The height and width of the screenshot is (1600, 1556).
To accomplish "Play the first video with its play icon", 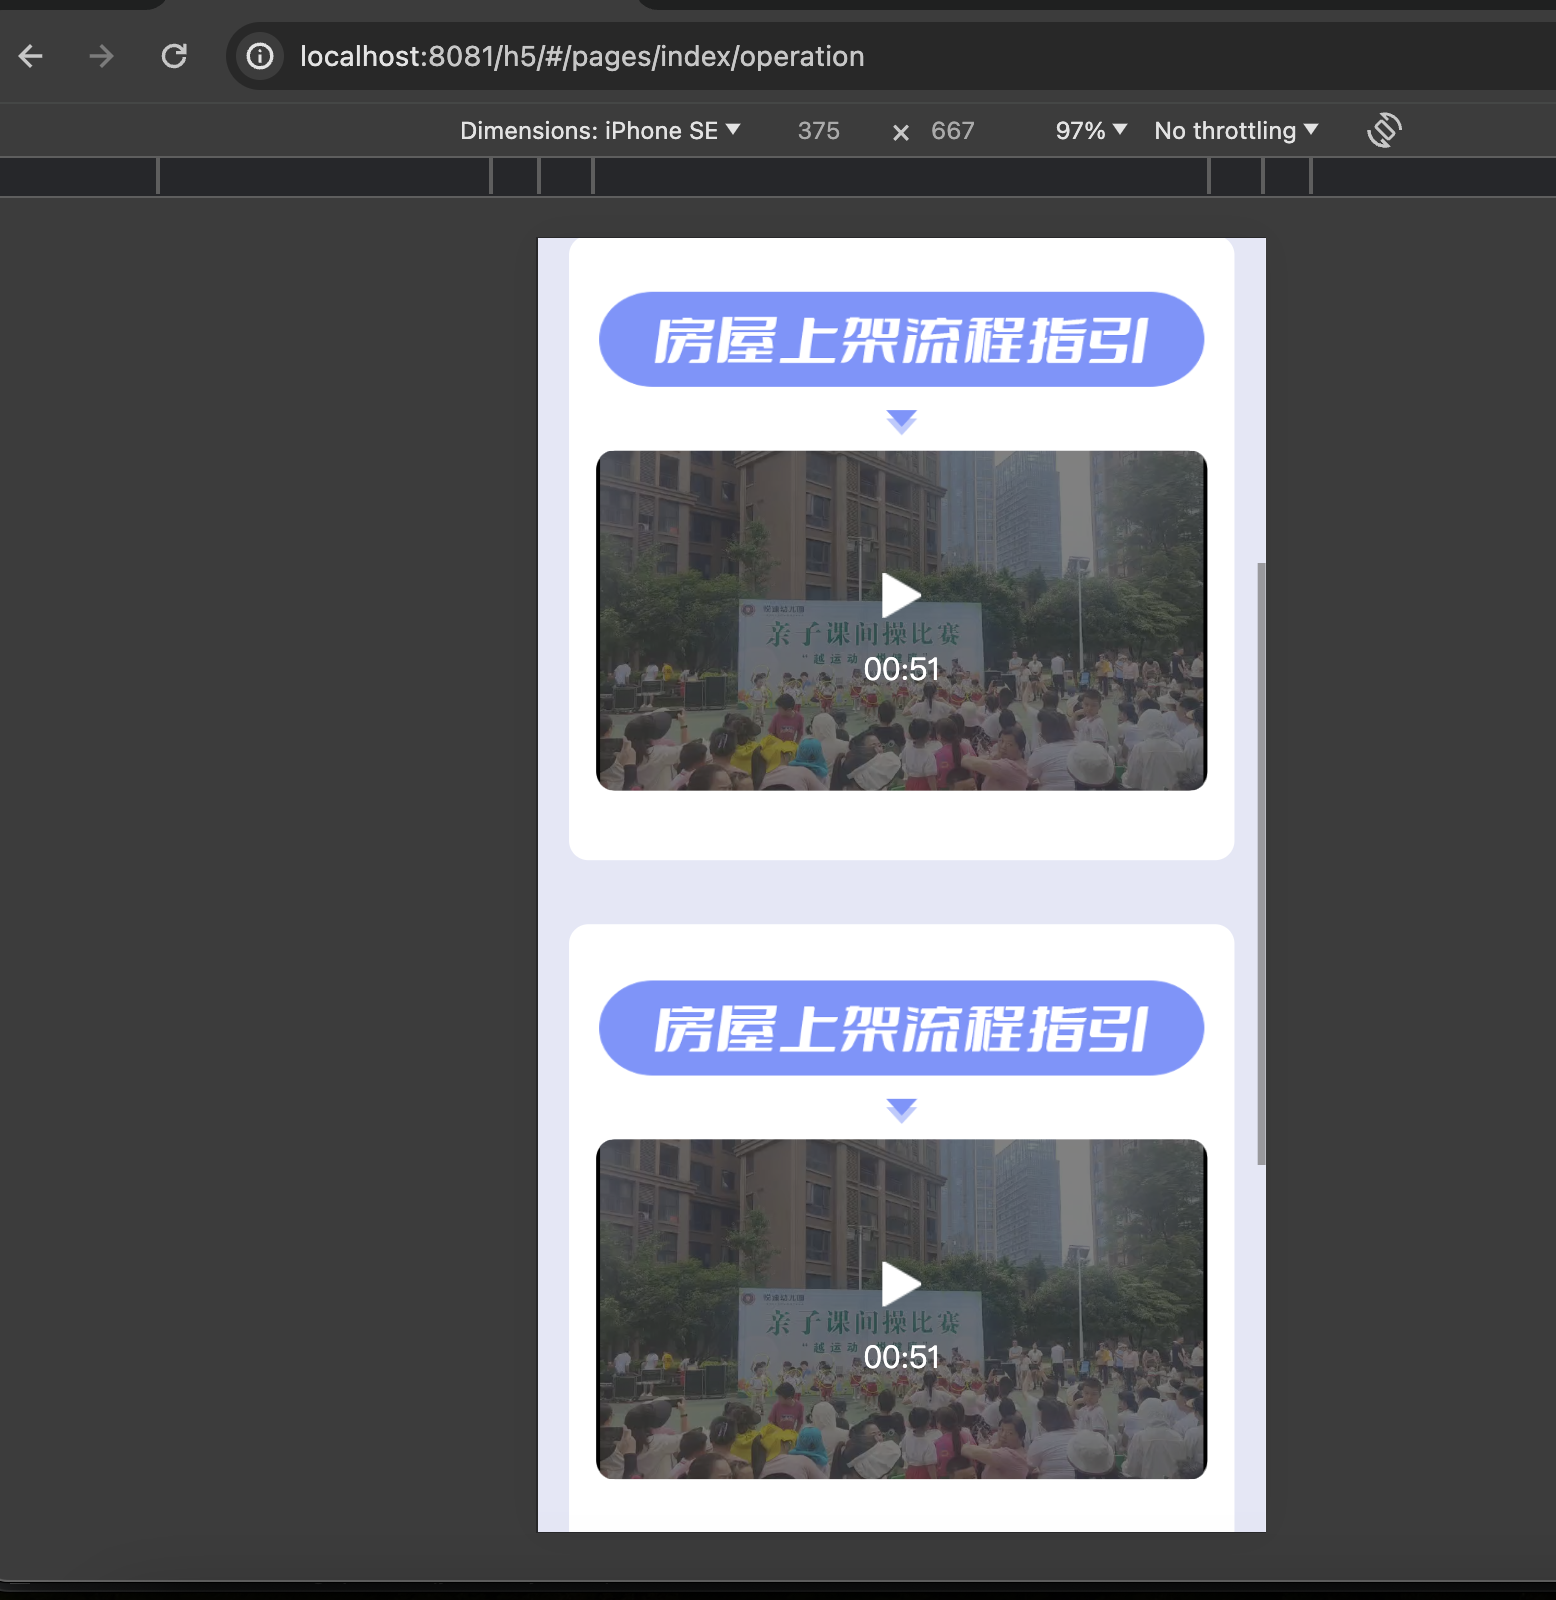I will point(901,596).
